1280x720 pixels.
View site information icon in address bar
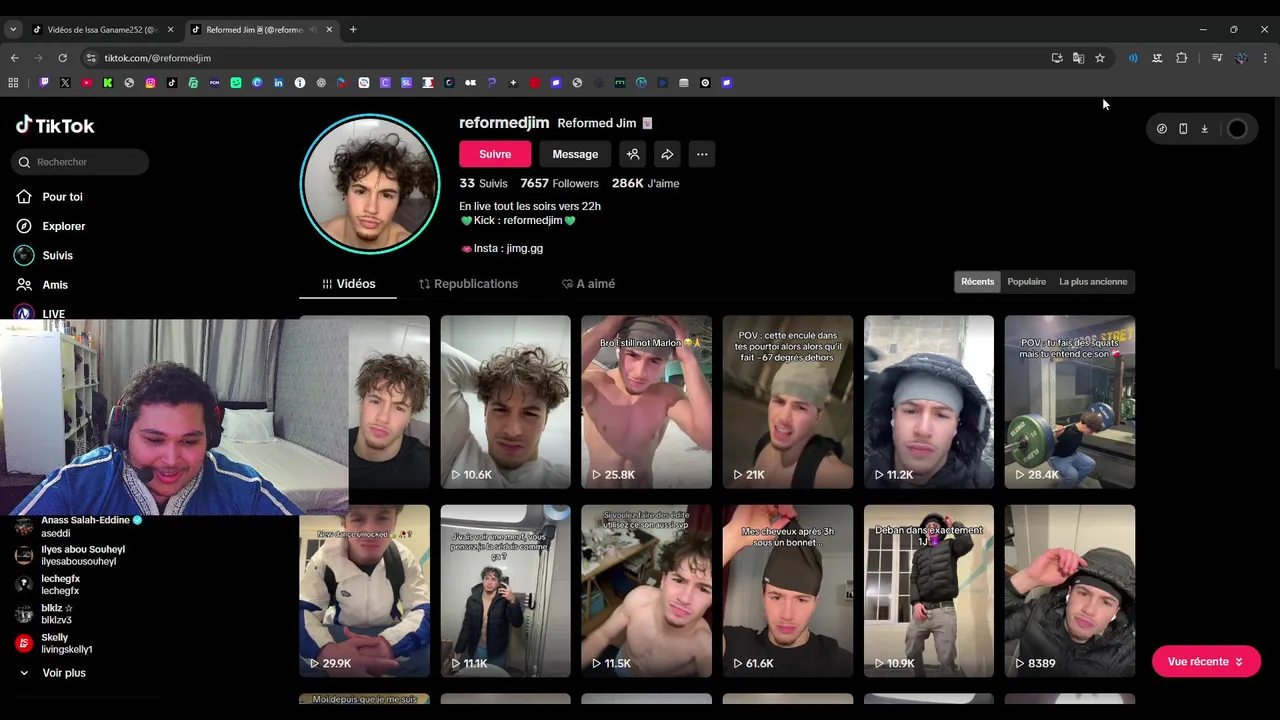(91, 58)
